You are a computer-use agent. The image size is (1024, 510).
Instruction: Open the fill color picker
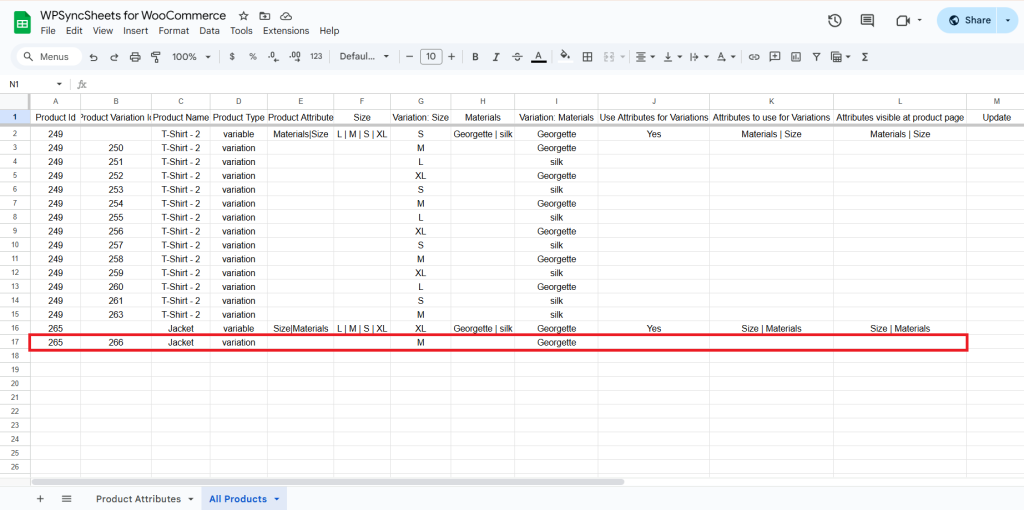[x=566, y=57]
